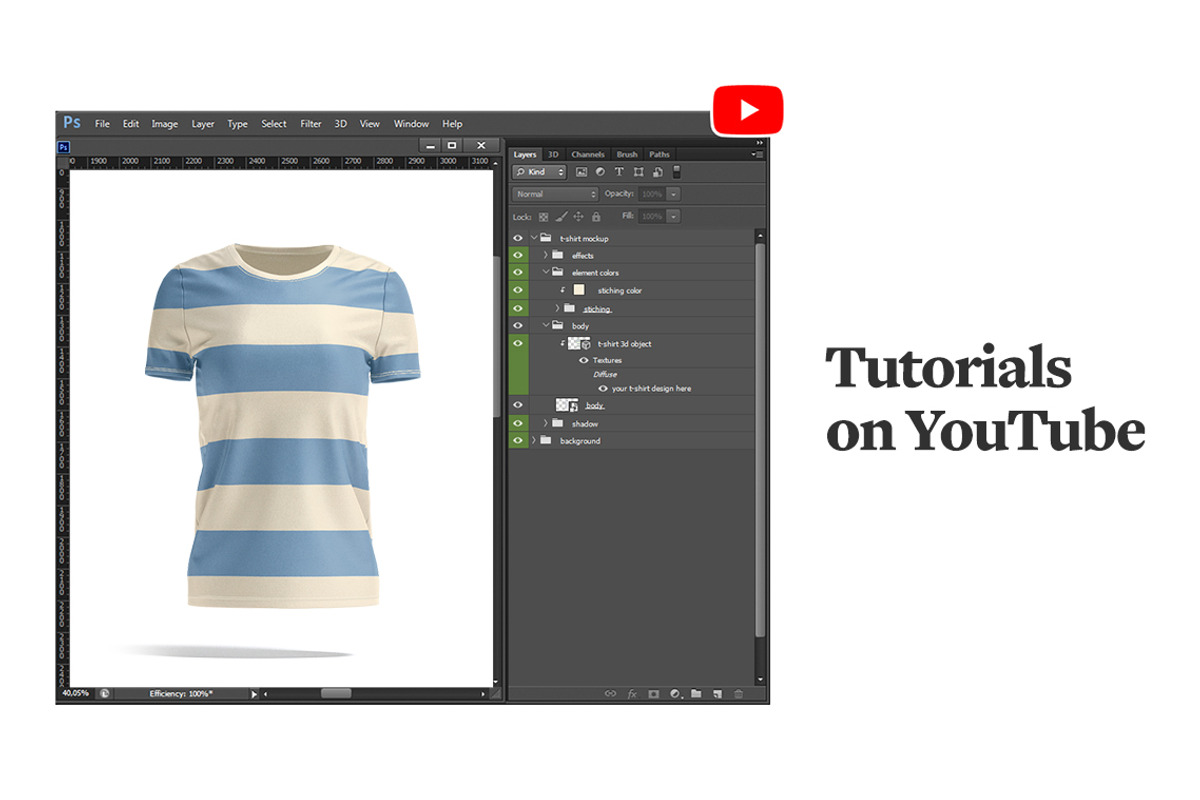Create new adjustment layer icon
The height and width of the screenshot is (800, 1200).
(676, 693)
